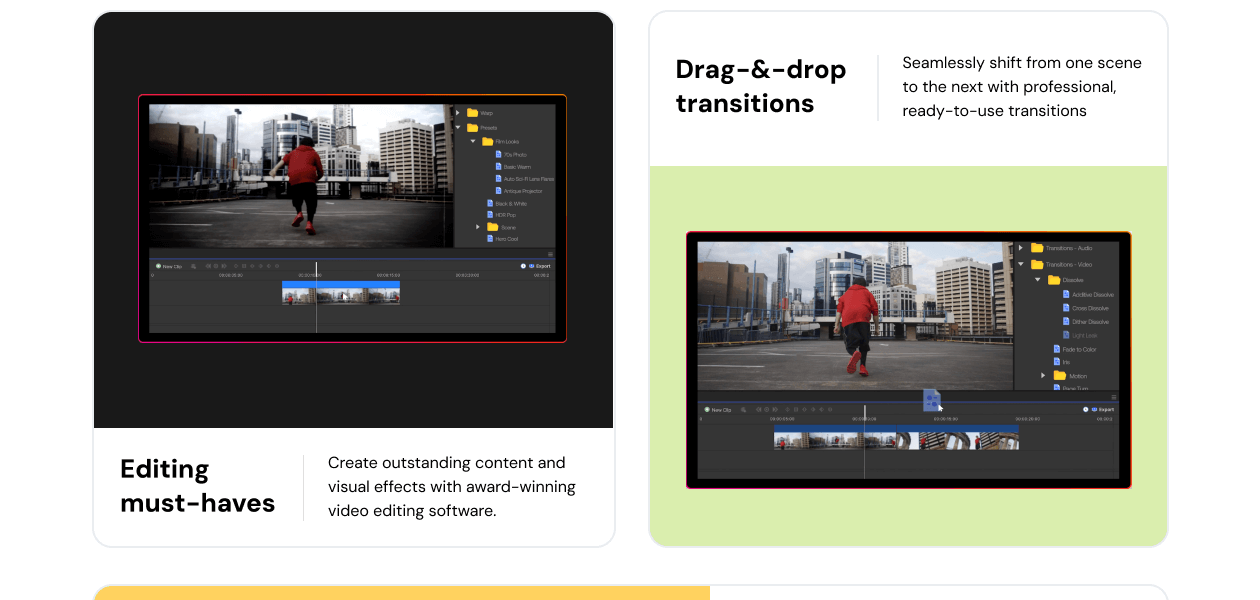The width and height of the screenshot is (1260, 600).
Task: Click the Basic Warm preset icon
Action: point(498,167)
